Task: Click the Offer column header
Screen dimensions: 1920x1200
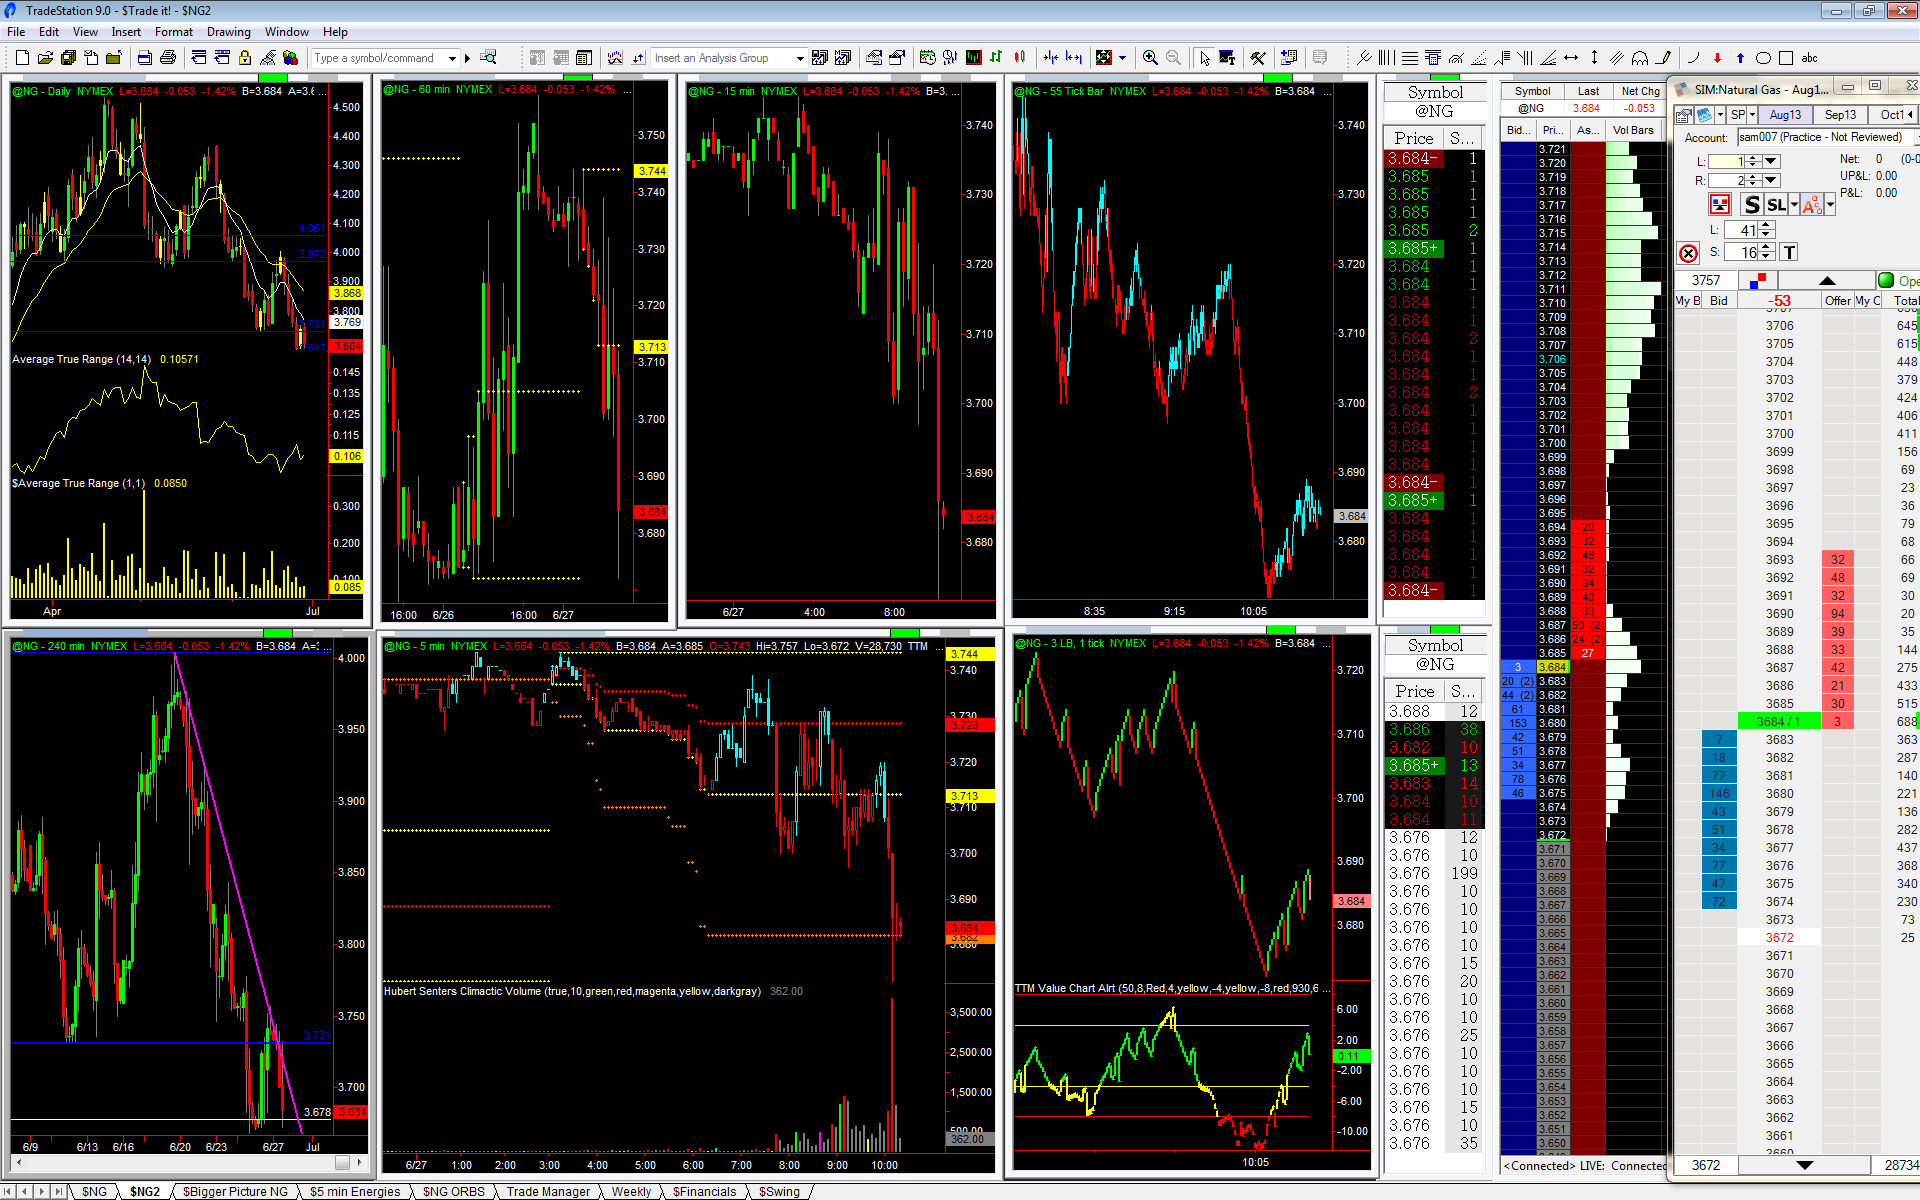Action: (x=1838, y=301)
